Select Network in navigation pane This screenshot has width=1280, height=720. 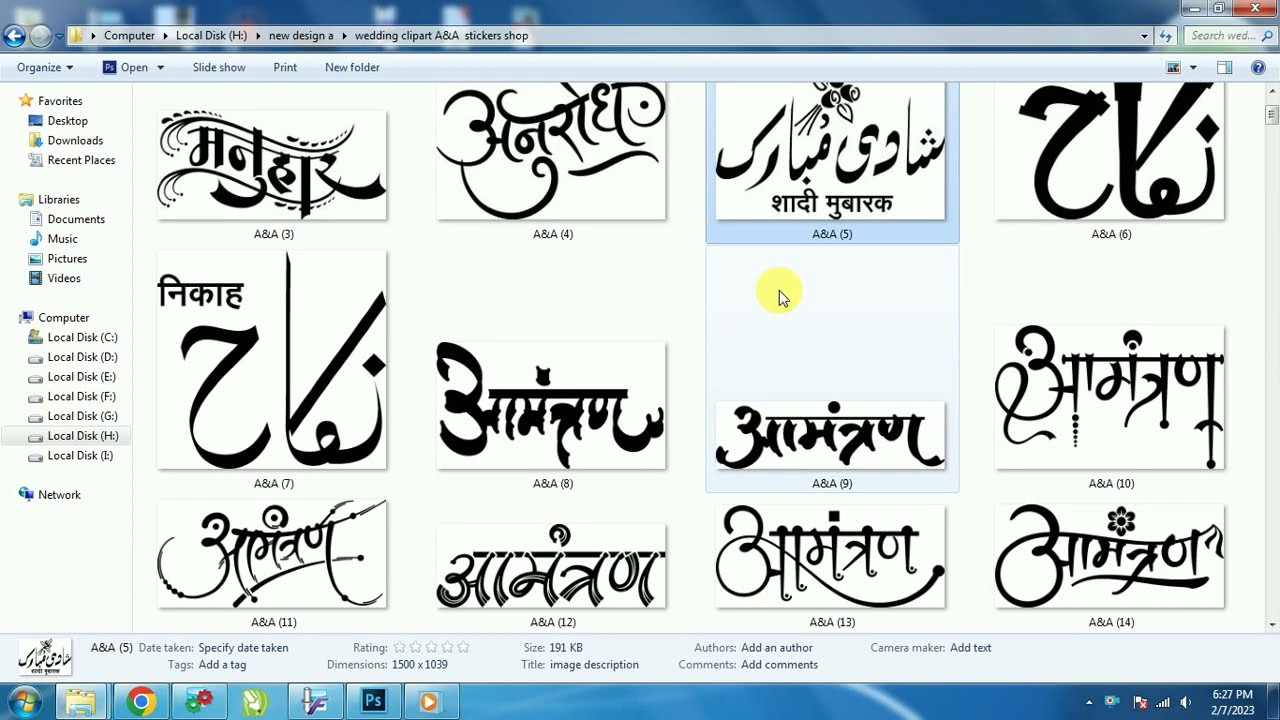[x=59, y=495]
